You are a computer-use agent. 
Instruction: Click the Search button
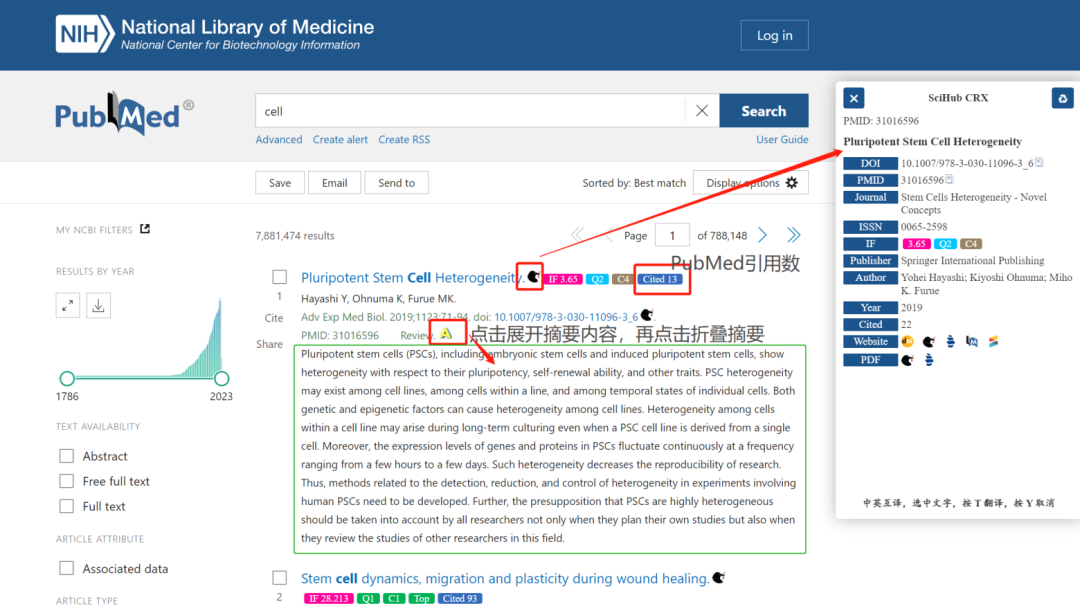[764, 111]
